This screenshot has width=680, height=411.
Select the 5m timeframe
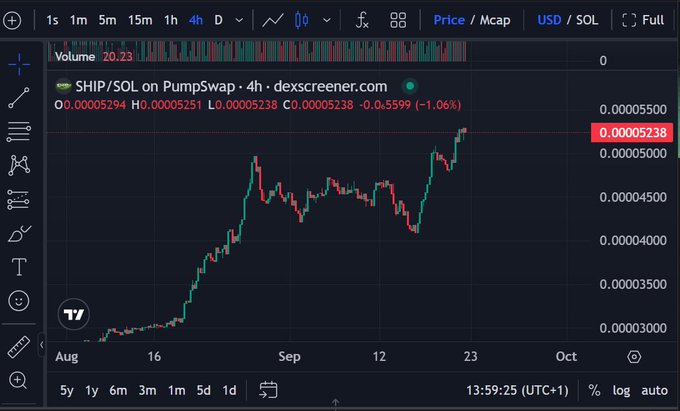click(107, 20)
